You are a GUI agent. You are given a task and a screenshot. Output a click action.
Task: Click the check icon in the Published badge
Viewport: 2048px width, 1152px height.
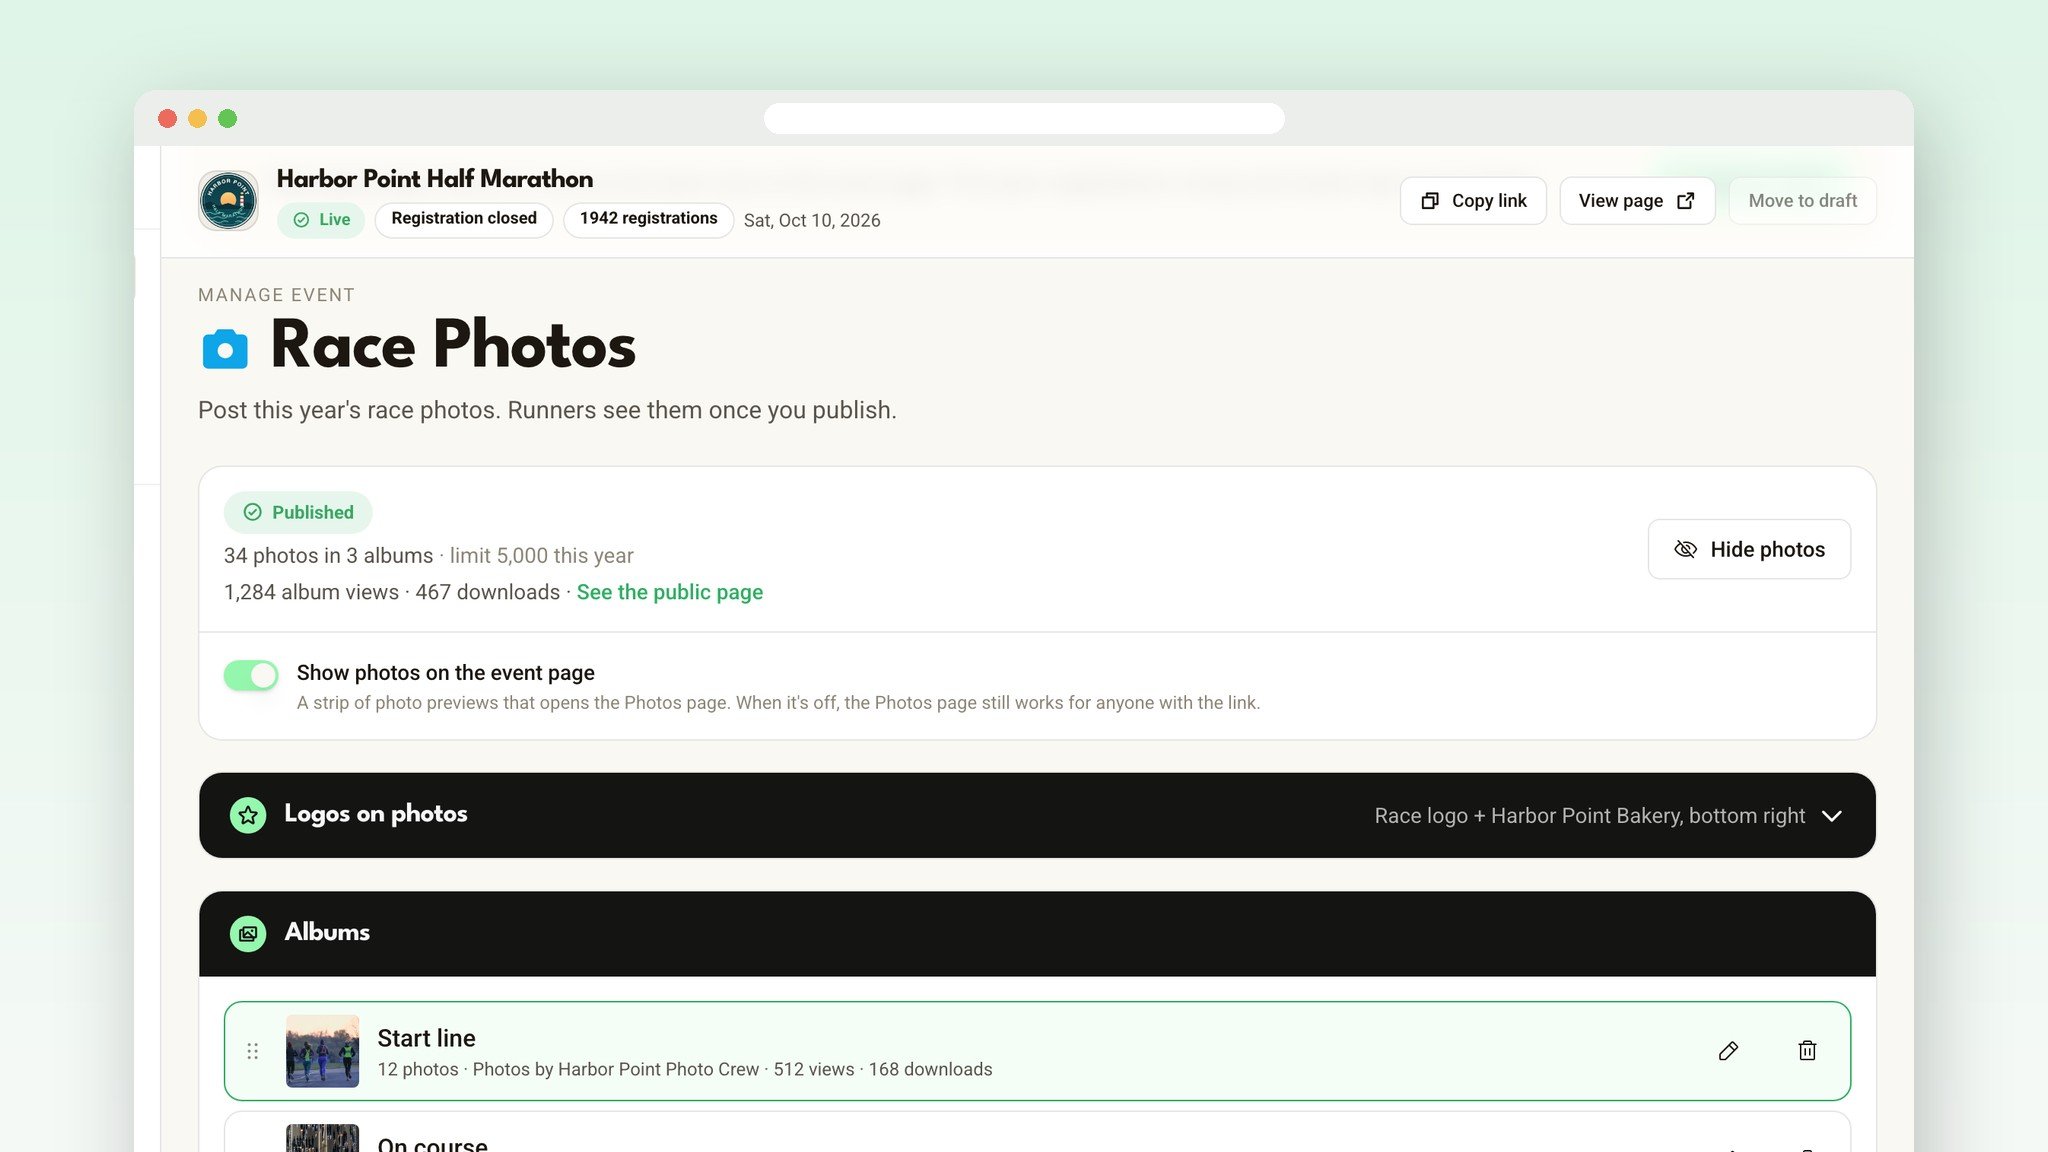pyautogui.click(x=253, y=512)
